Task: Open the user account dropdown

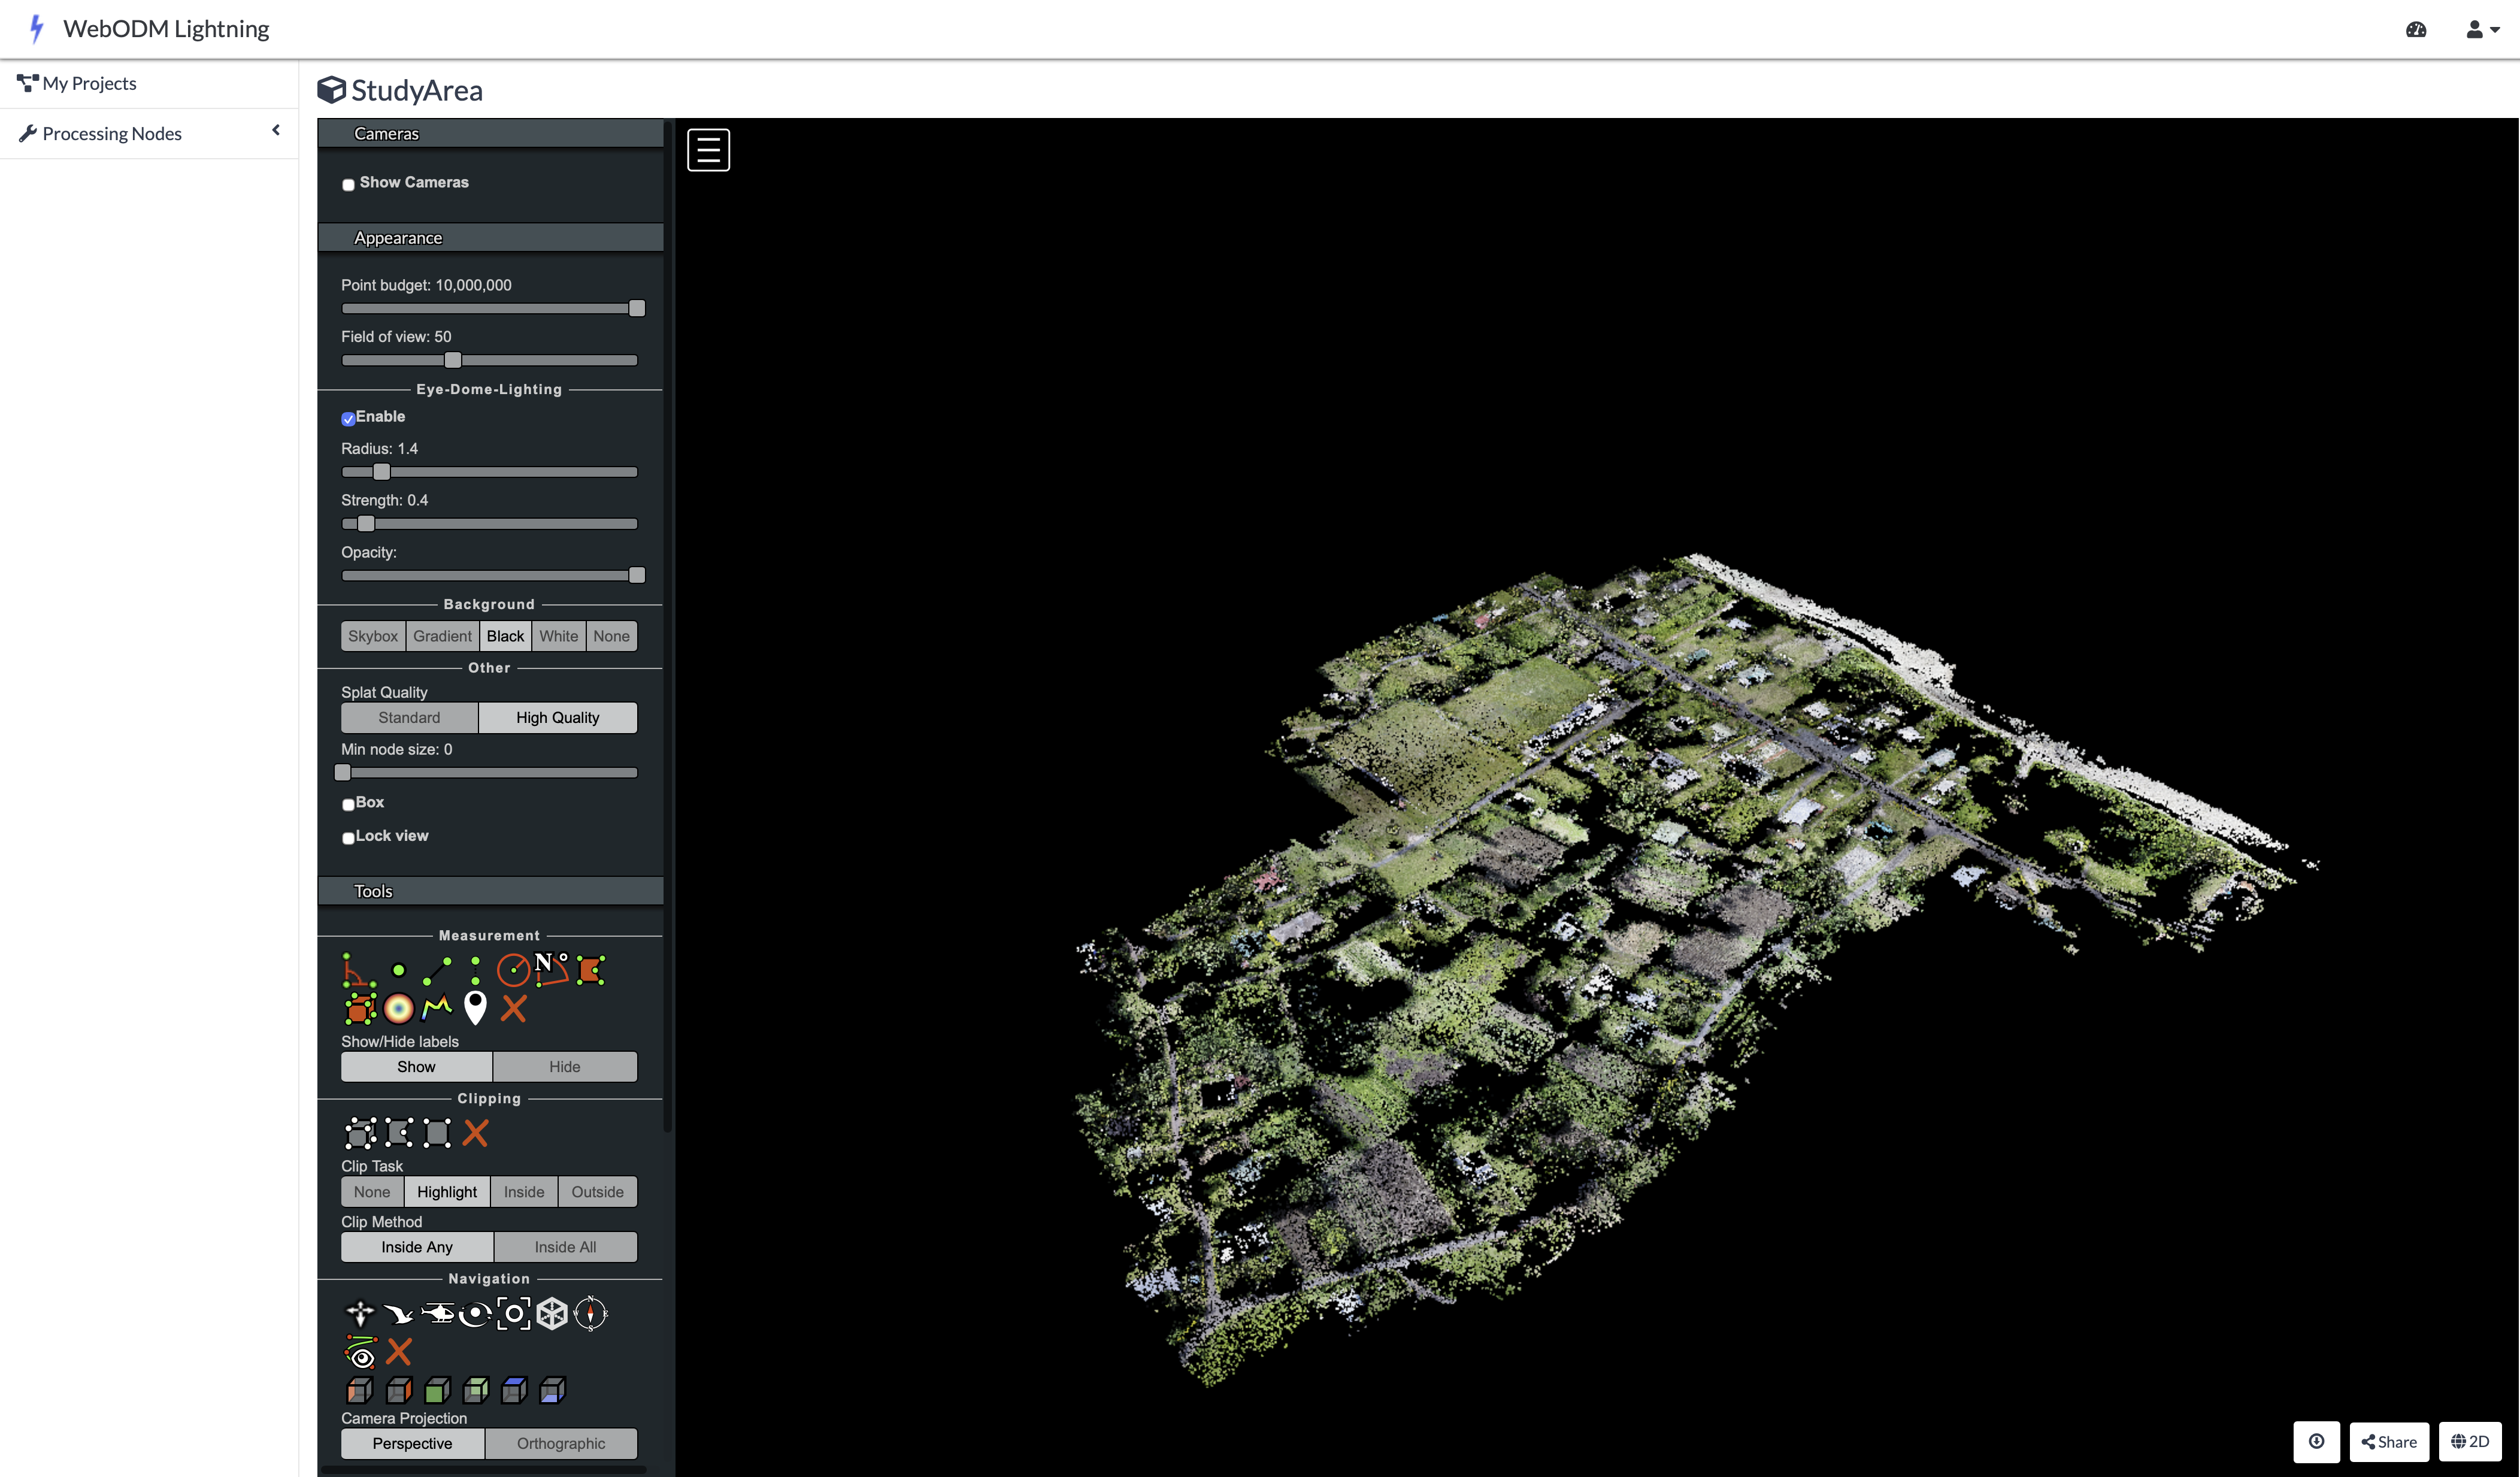Action: (x=2481, y=30)
